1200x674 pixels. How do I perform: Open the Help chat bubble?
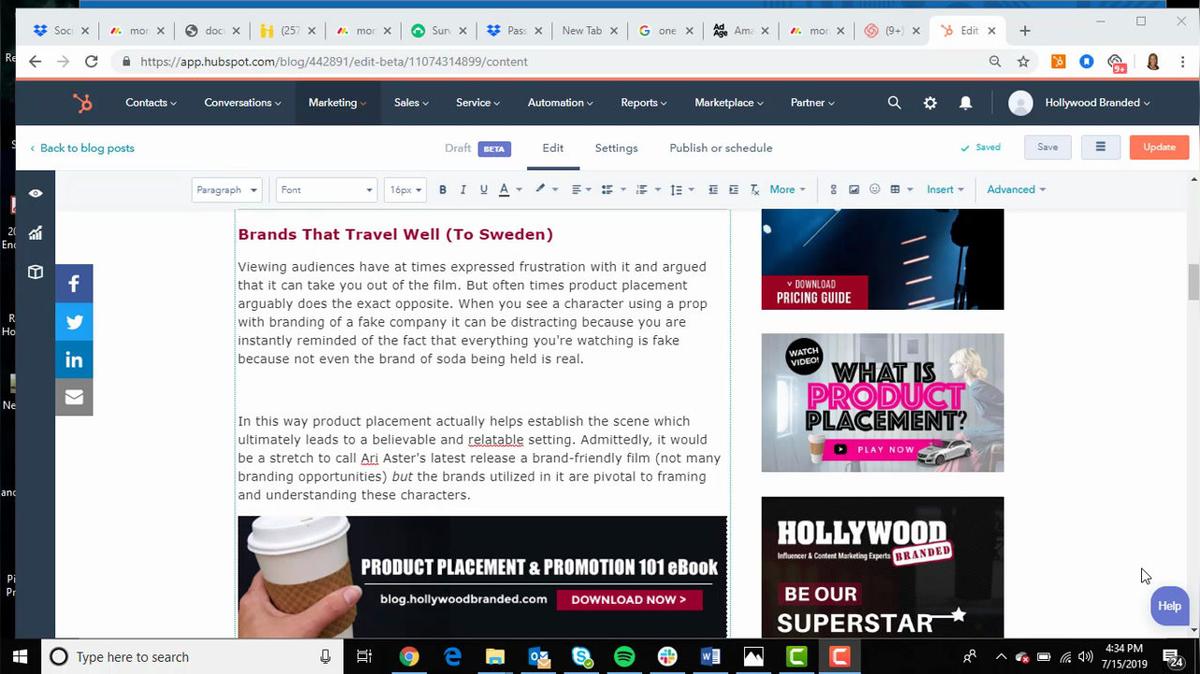(x=1169, y=606)
